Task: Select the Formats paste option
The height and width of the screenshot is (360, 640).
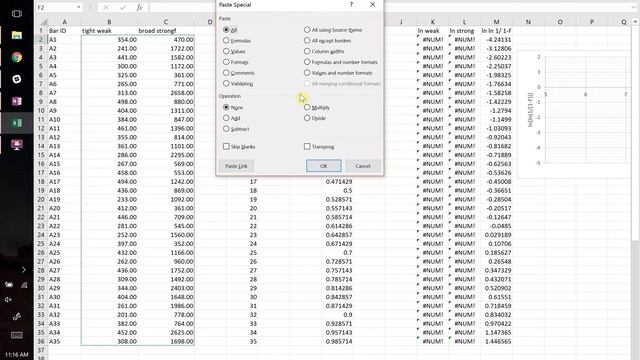Action: tap(236, 62)
